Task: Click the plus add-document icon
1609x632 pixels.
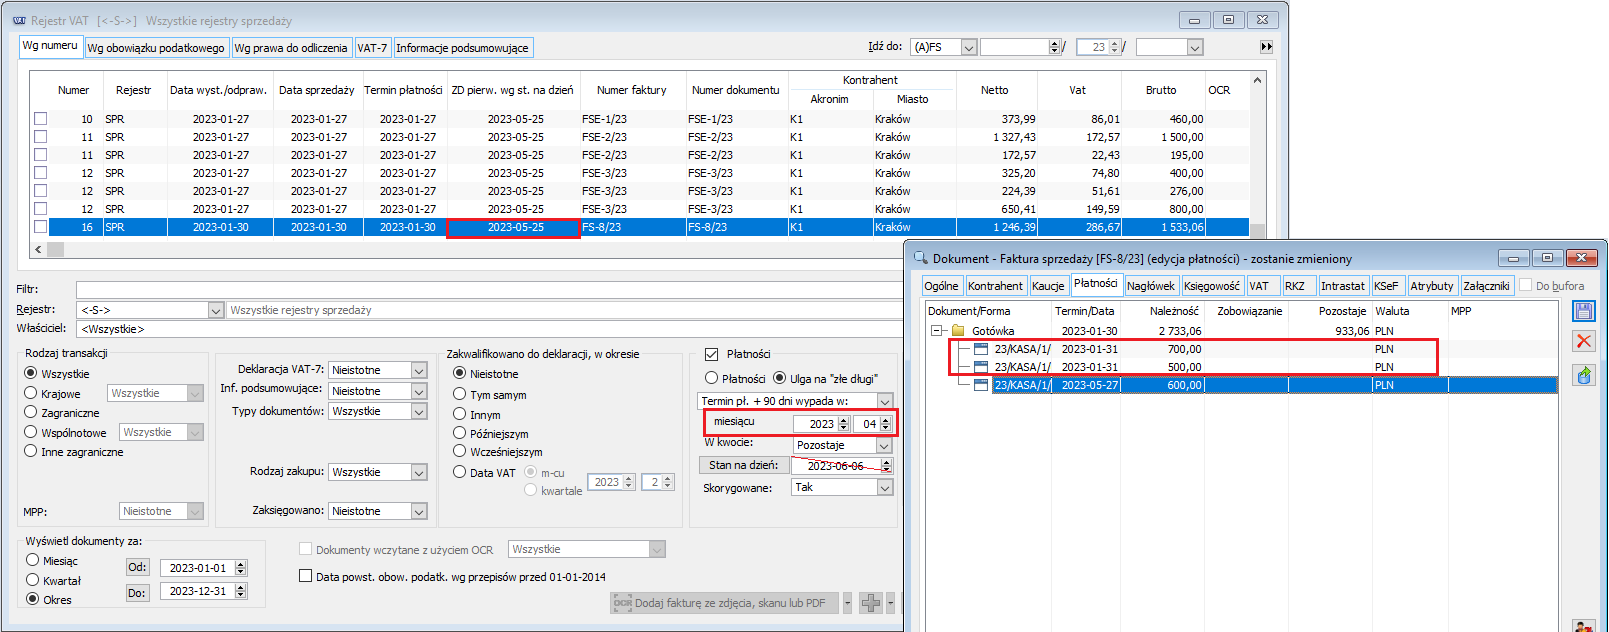Action: coord(871,603)
